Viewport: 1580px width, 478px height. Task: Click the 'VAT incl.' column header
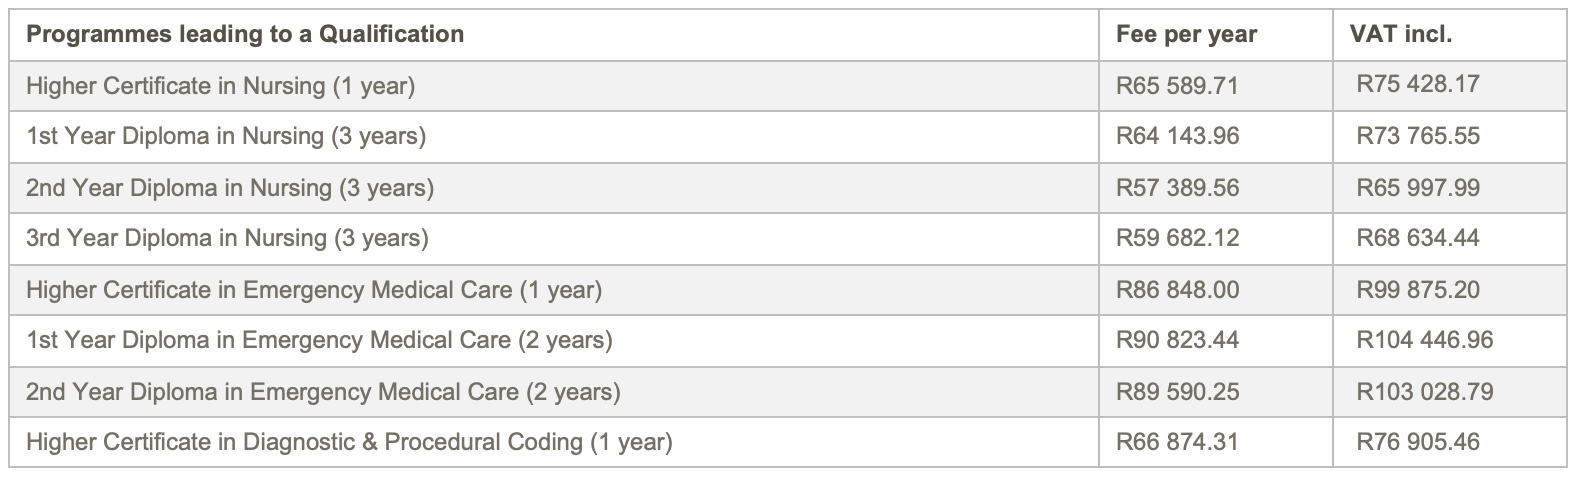(x=1400, y=34)
